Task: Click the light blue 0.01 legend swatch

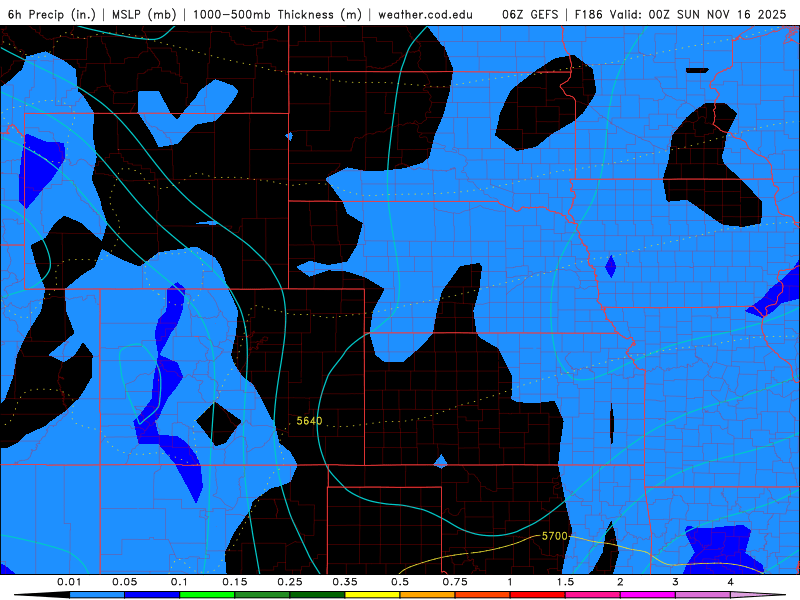Action: pyautogui.click(x=97, y=595)
